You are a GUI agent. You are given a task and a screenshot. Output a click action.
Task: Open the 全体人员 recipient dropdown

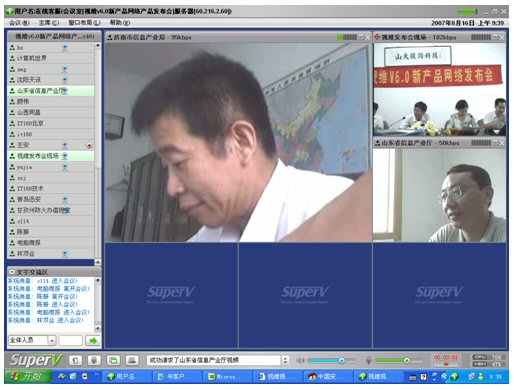coord(52,340)
